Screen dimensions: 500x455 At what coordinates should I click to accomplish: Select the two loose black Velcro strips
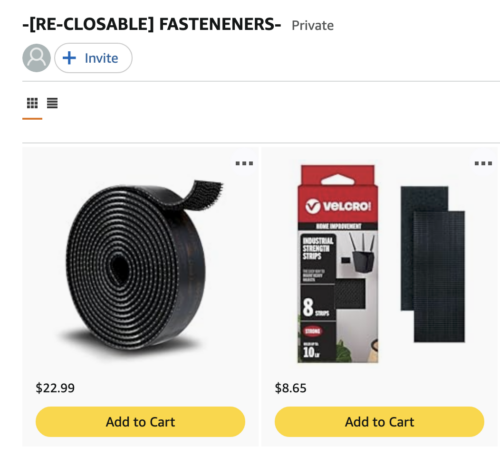coord(433,264)
